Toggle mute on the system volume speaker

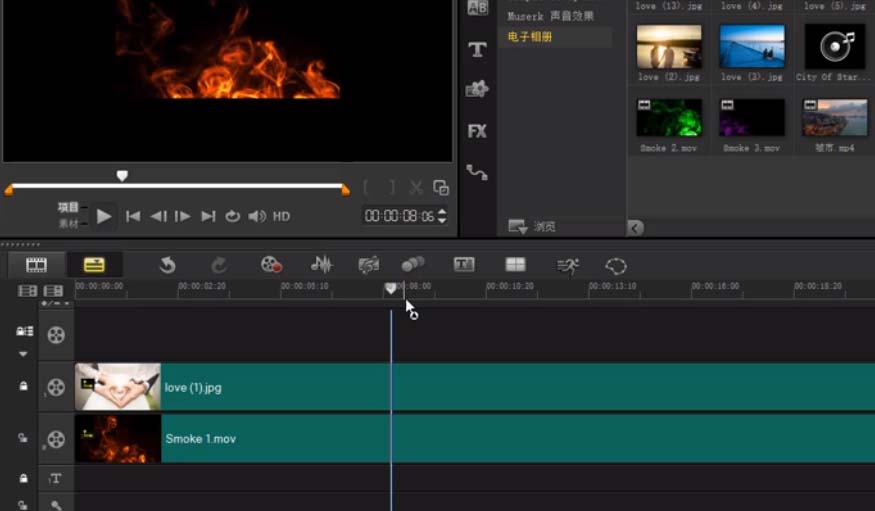[257, 216]
